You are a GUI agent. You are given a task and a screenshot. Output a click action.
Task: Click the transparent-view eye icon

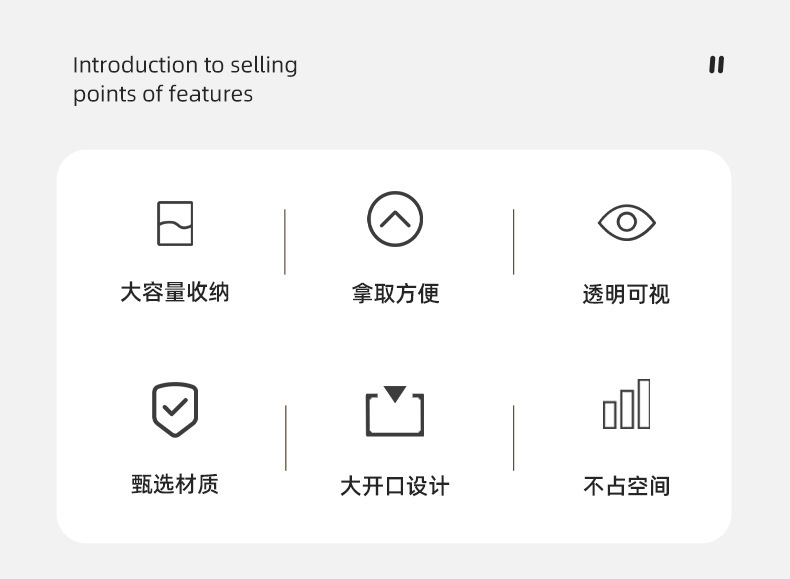click(x=626, y=222)
